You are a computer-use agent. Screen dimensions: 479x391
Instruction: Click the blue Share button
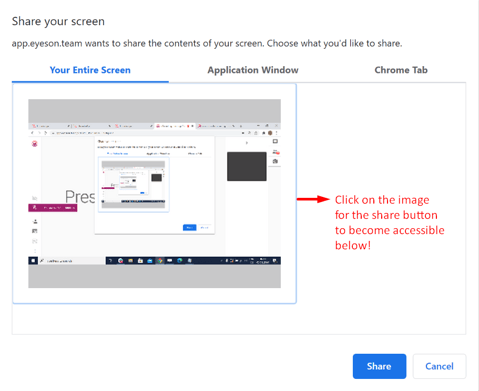[x=379, y=366]
